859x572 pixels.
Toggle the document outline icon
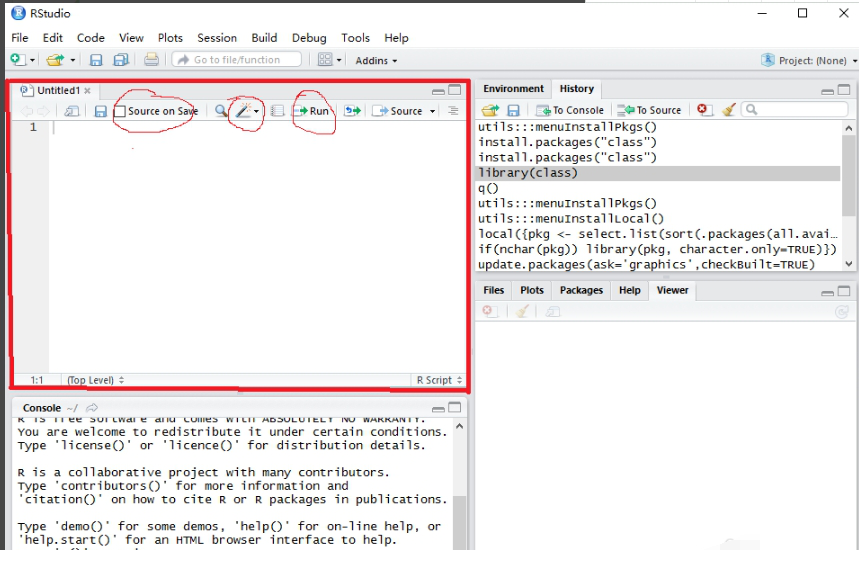[x=453, y=111]
